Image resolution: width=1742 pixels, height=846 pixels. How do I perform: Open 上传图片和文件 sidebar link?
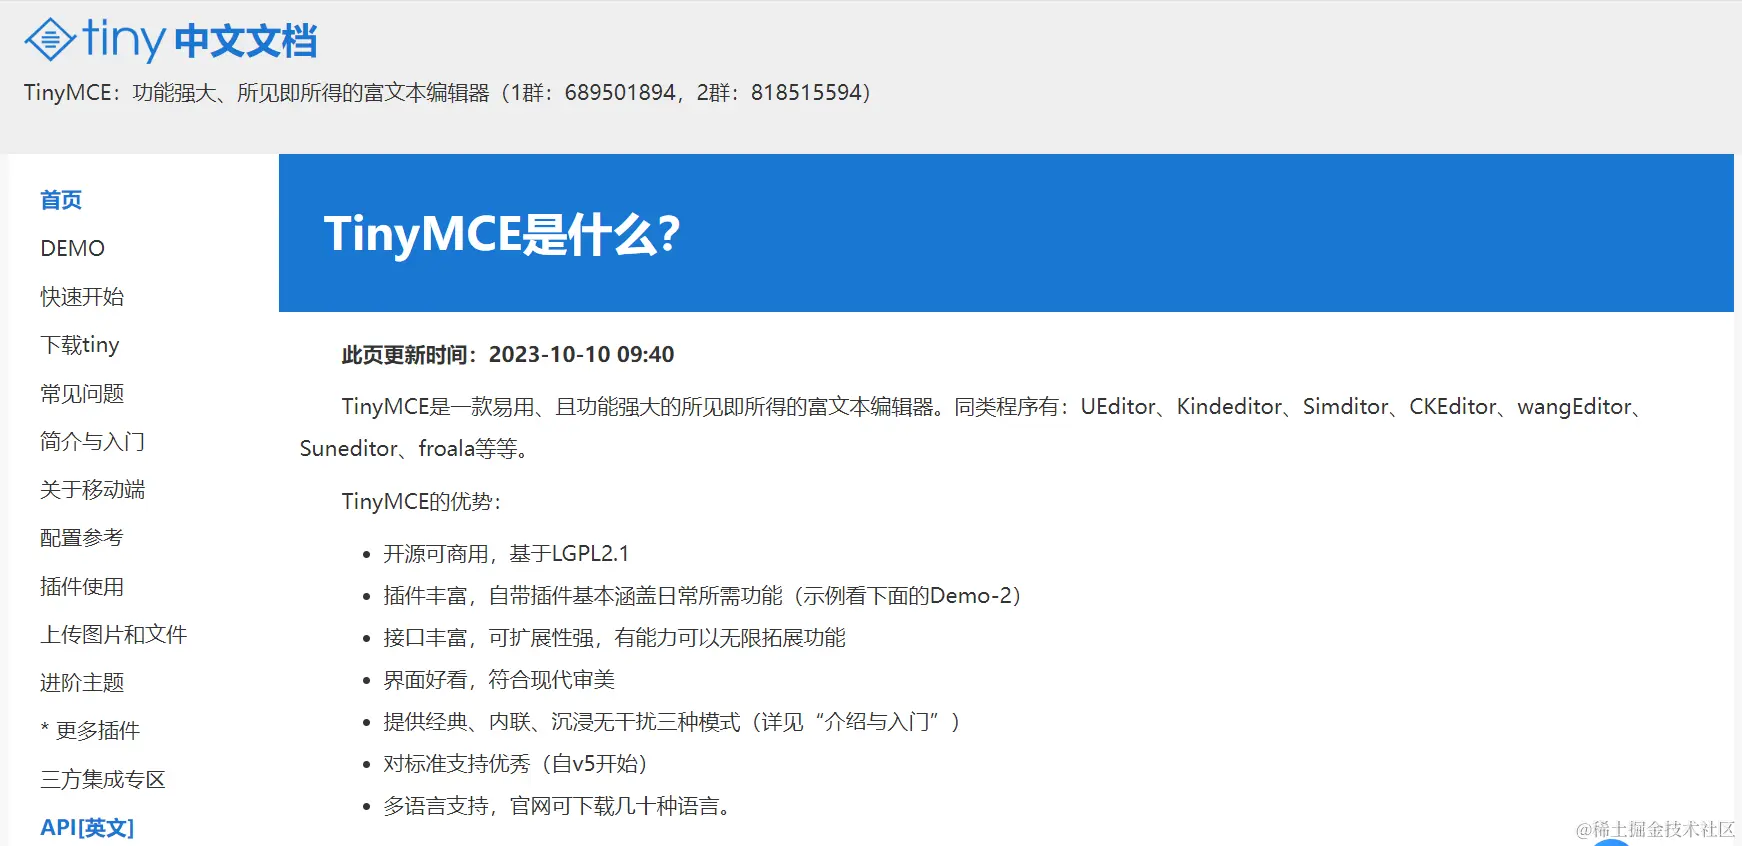pyautogui.click(x=114, y=635)
